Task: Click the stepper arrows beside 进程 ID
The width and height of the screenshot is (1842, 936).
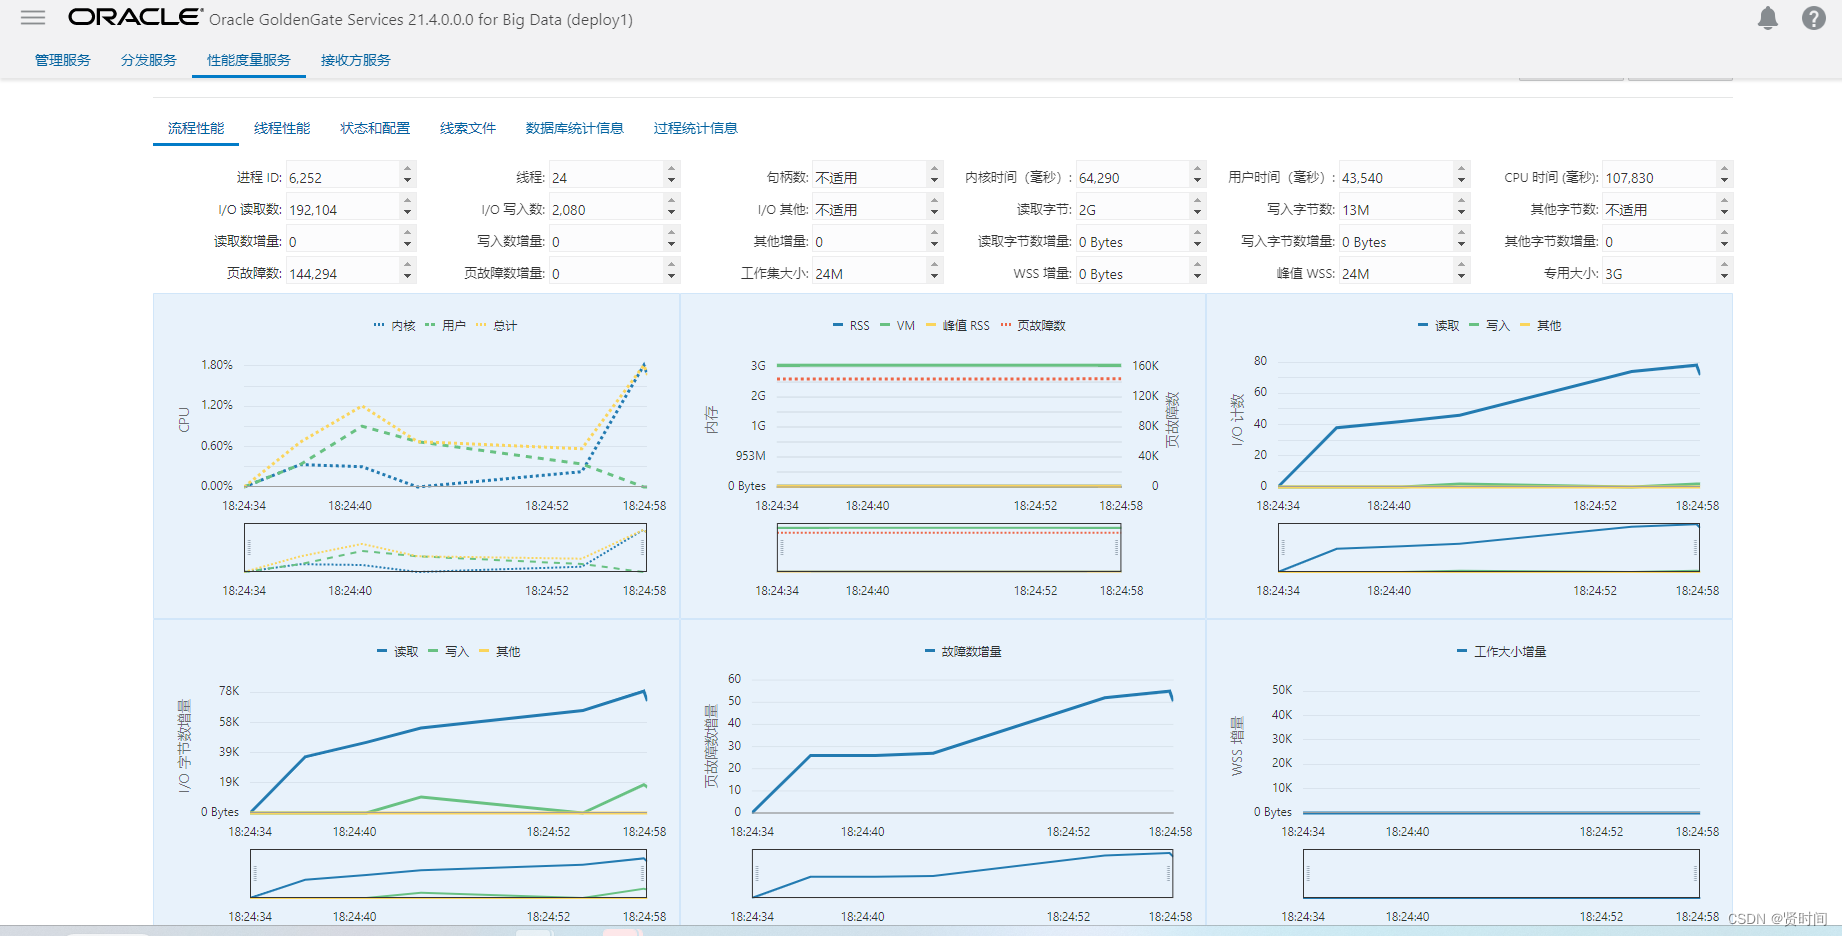Action: point(407,176)
